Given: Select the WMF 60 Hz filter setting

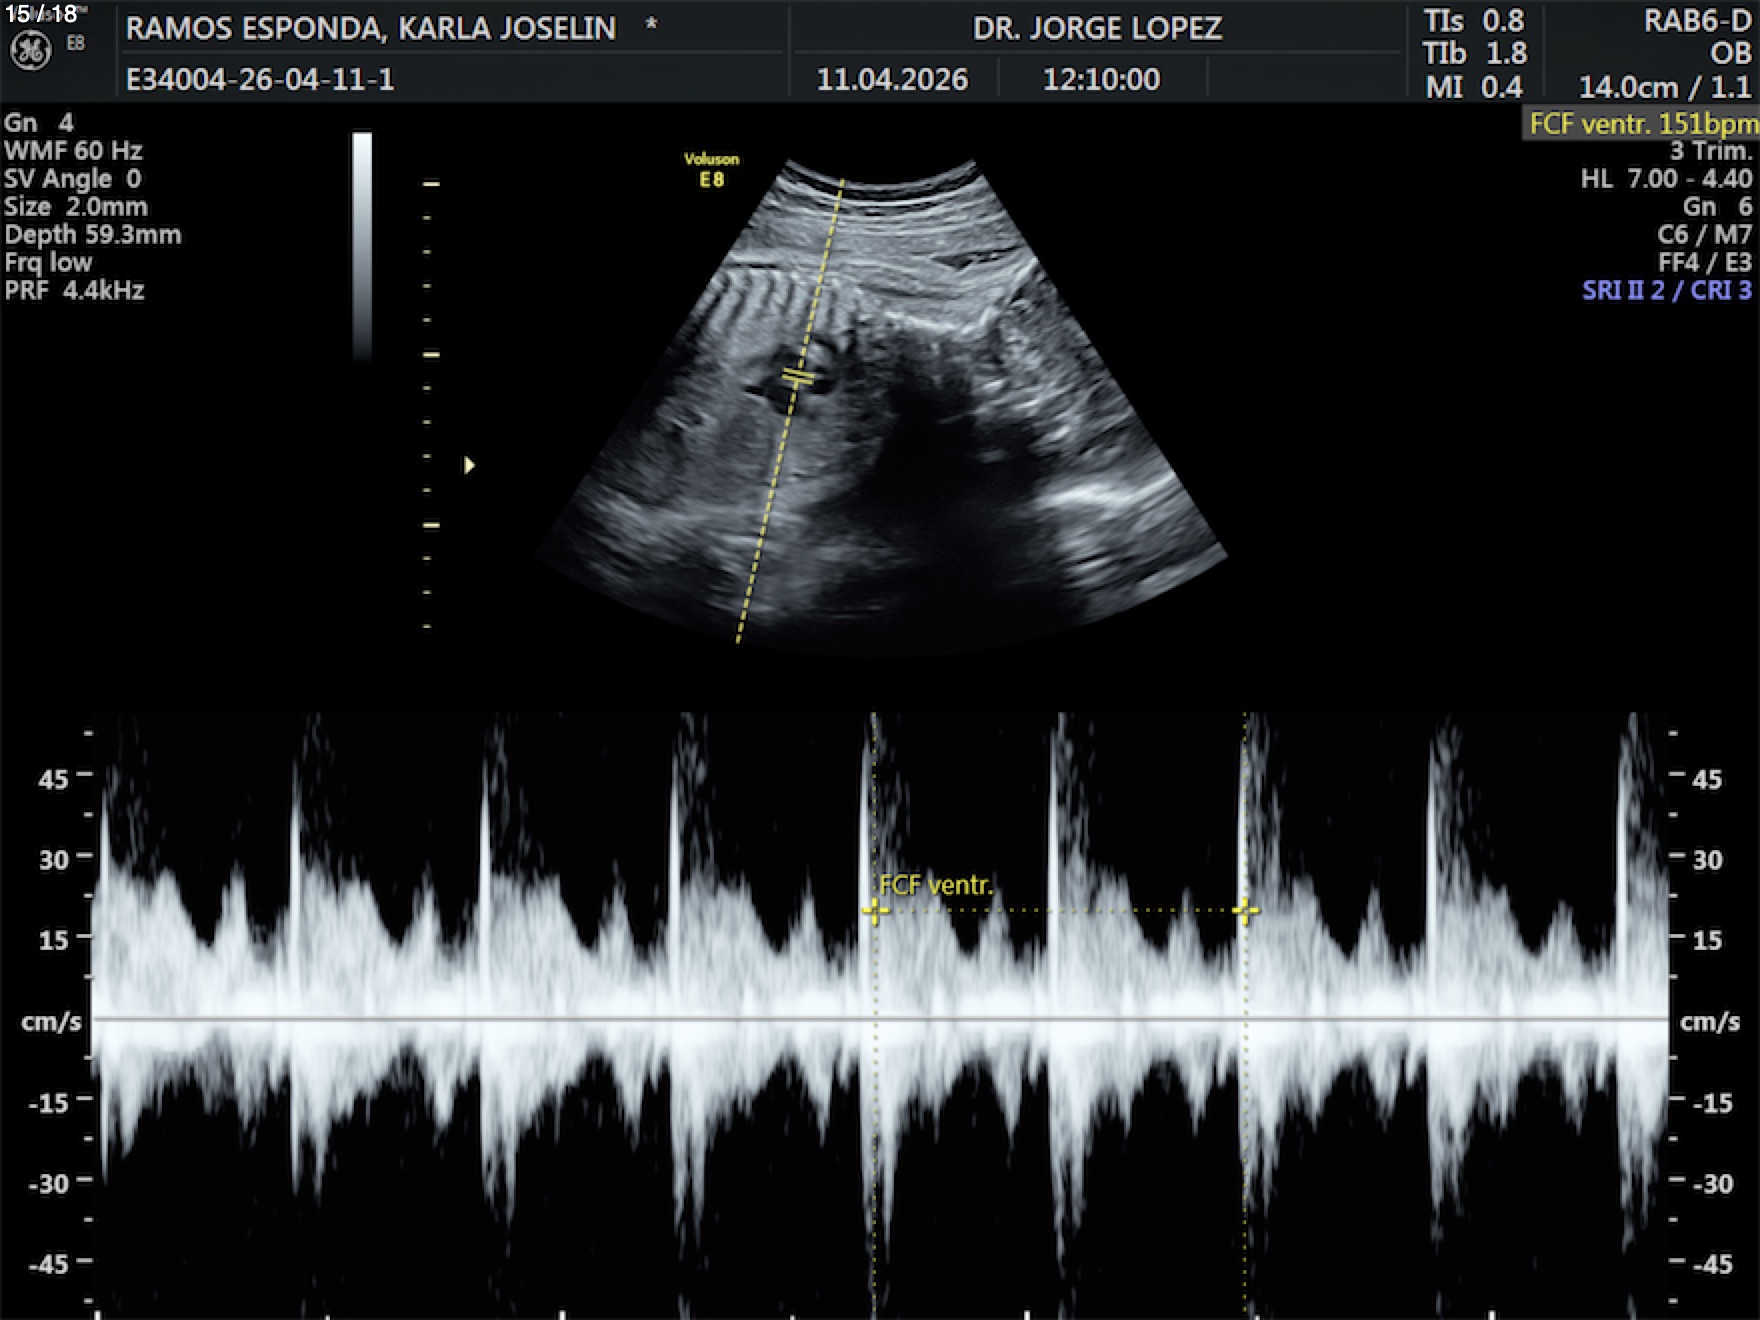Looking at the screenshot, I should point(73,151).
